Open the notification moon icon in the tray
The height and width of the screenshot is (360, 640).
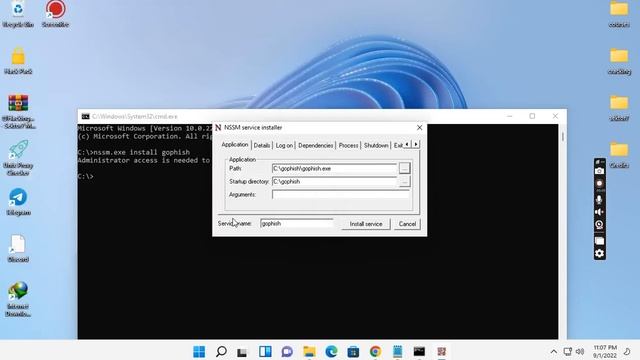click(x=627, y=351)
